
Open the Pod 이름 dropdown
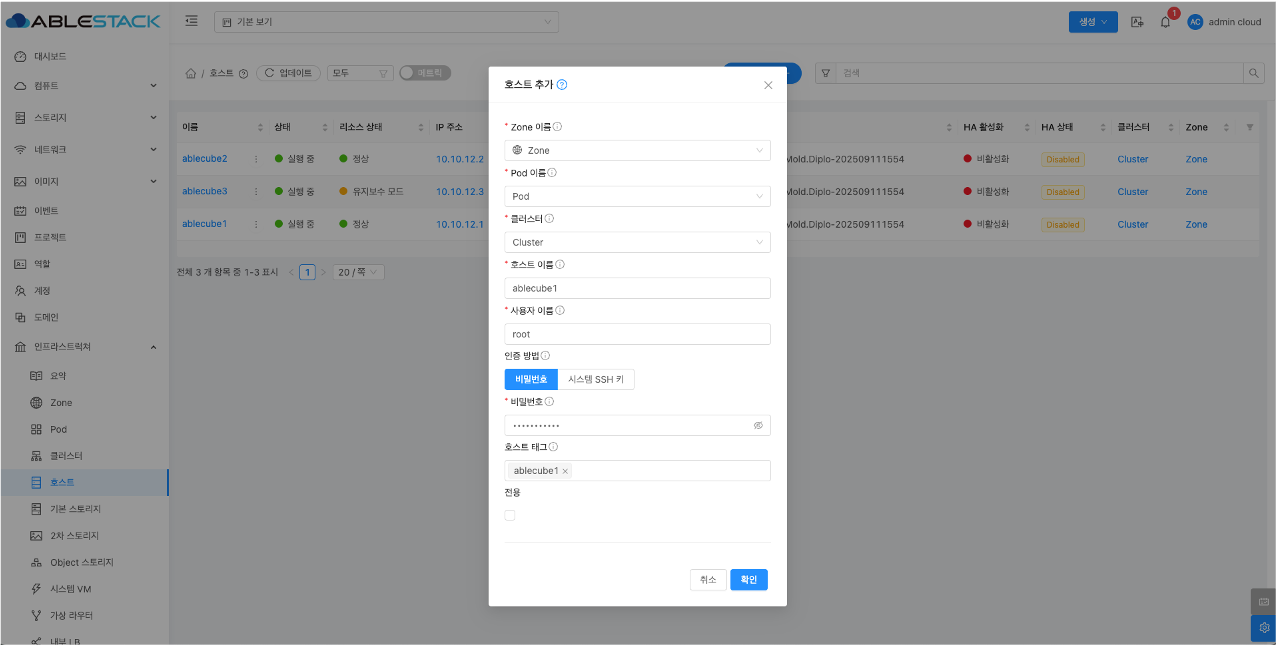tap(637, 196)
